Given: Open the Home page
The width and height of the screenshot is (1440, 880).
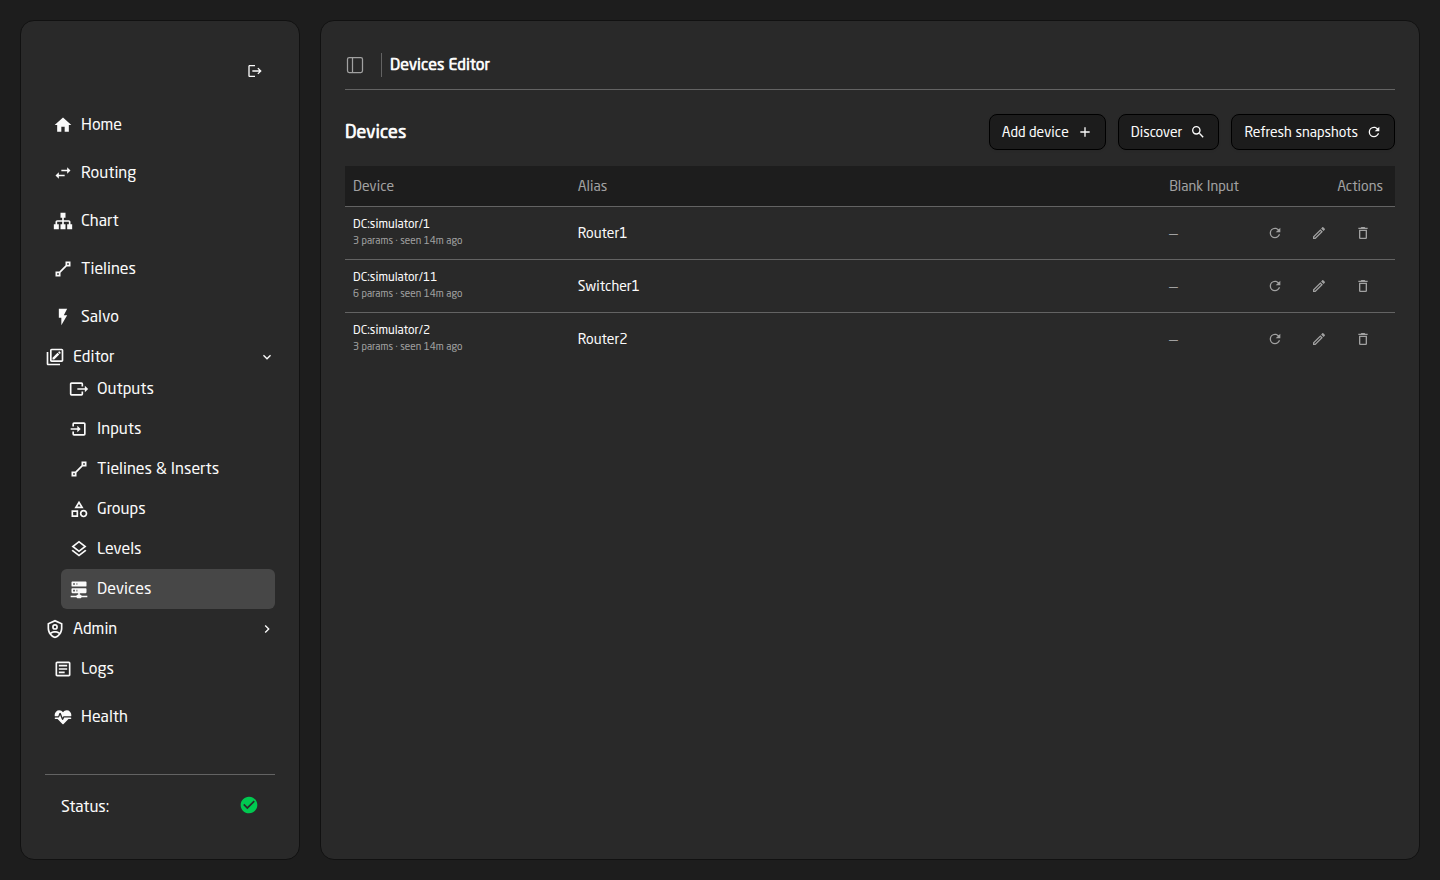Looking at the screenshot, I should [x=160, y=125].
